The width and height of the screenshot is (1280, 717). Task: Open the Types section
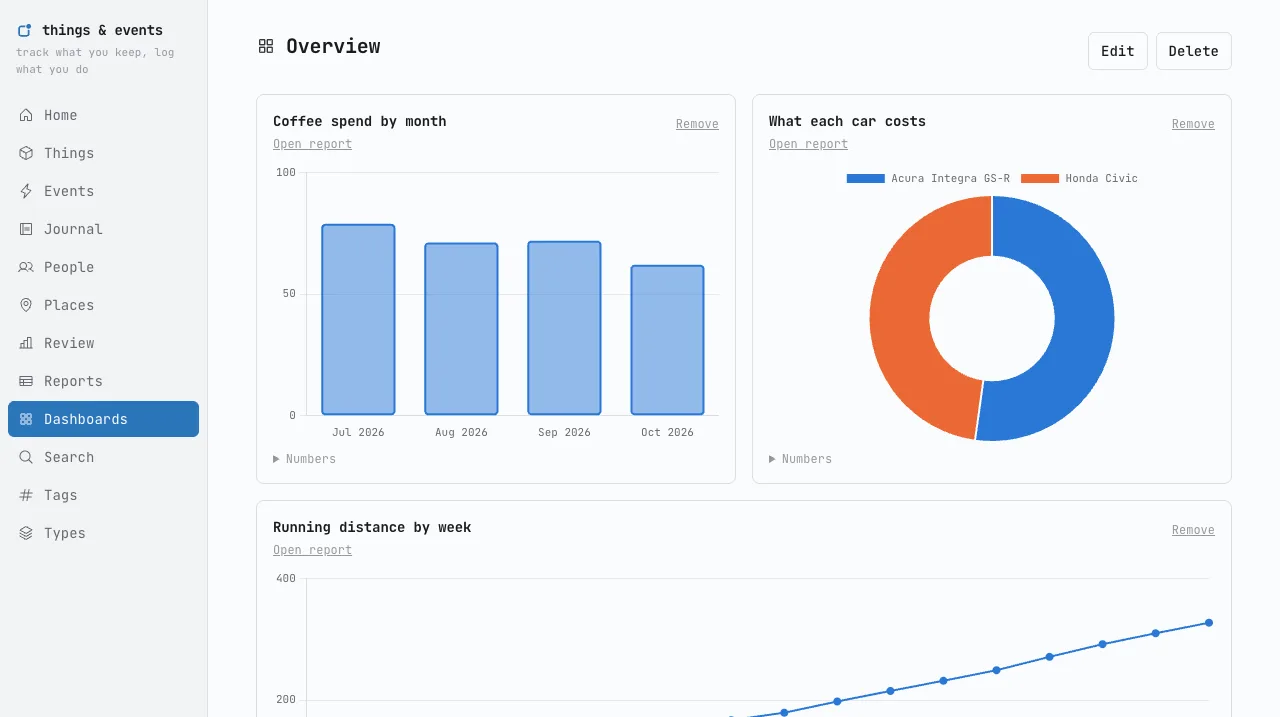pyautogui.click(x=103, y=533)
